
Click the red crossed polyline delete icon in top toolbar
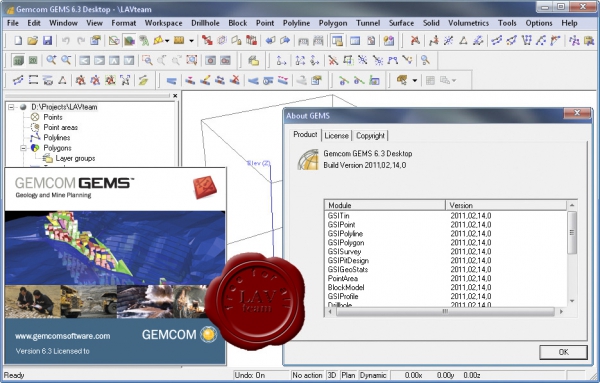point(415,40)
